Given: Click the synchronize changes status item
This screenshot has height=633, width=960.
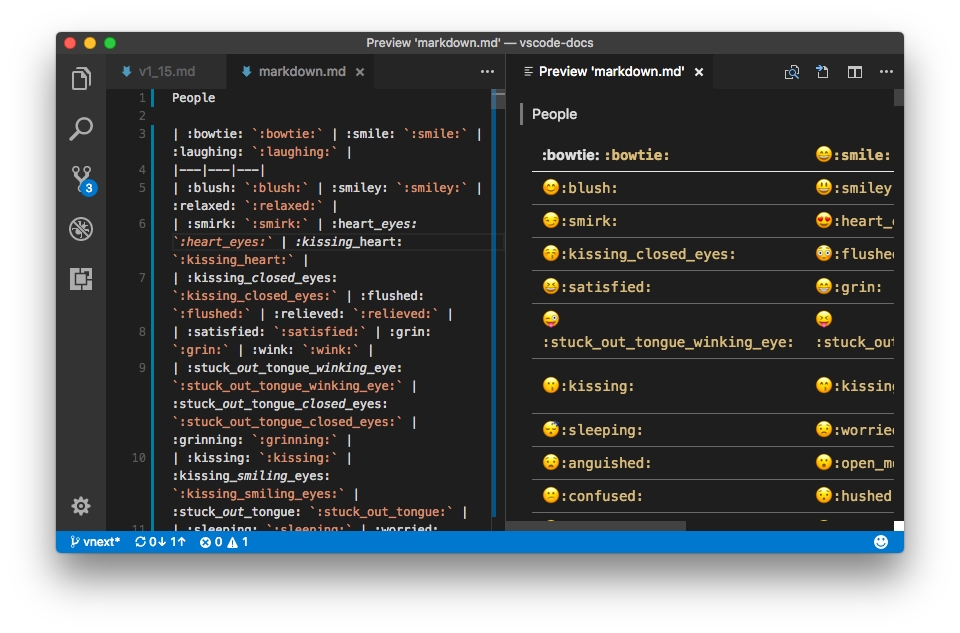Looking at the screenshot, I should (x=160, y=542).
